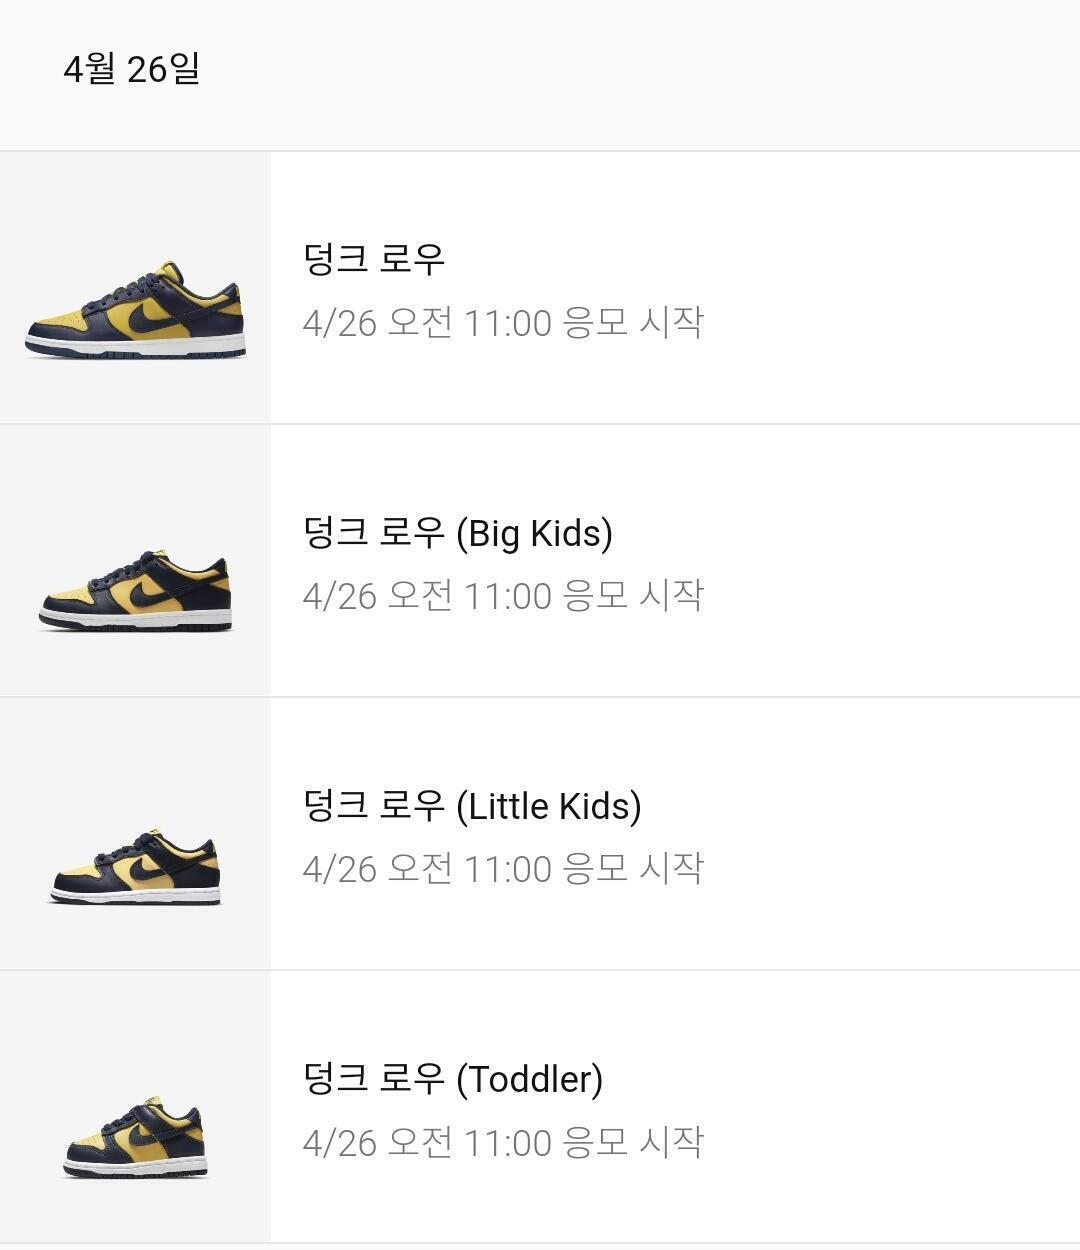
Task: Select the adult 덩크 로우 title
Action: pyautogui.click(x=373, y=259)
